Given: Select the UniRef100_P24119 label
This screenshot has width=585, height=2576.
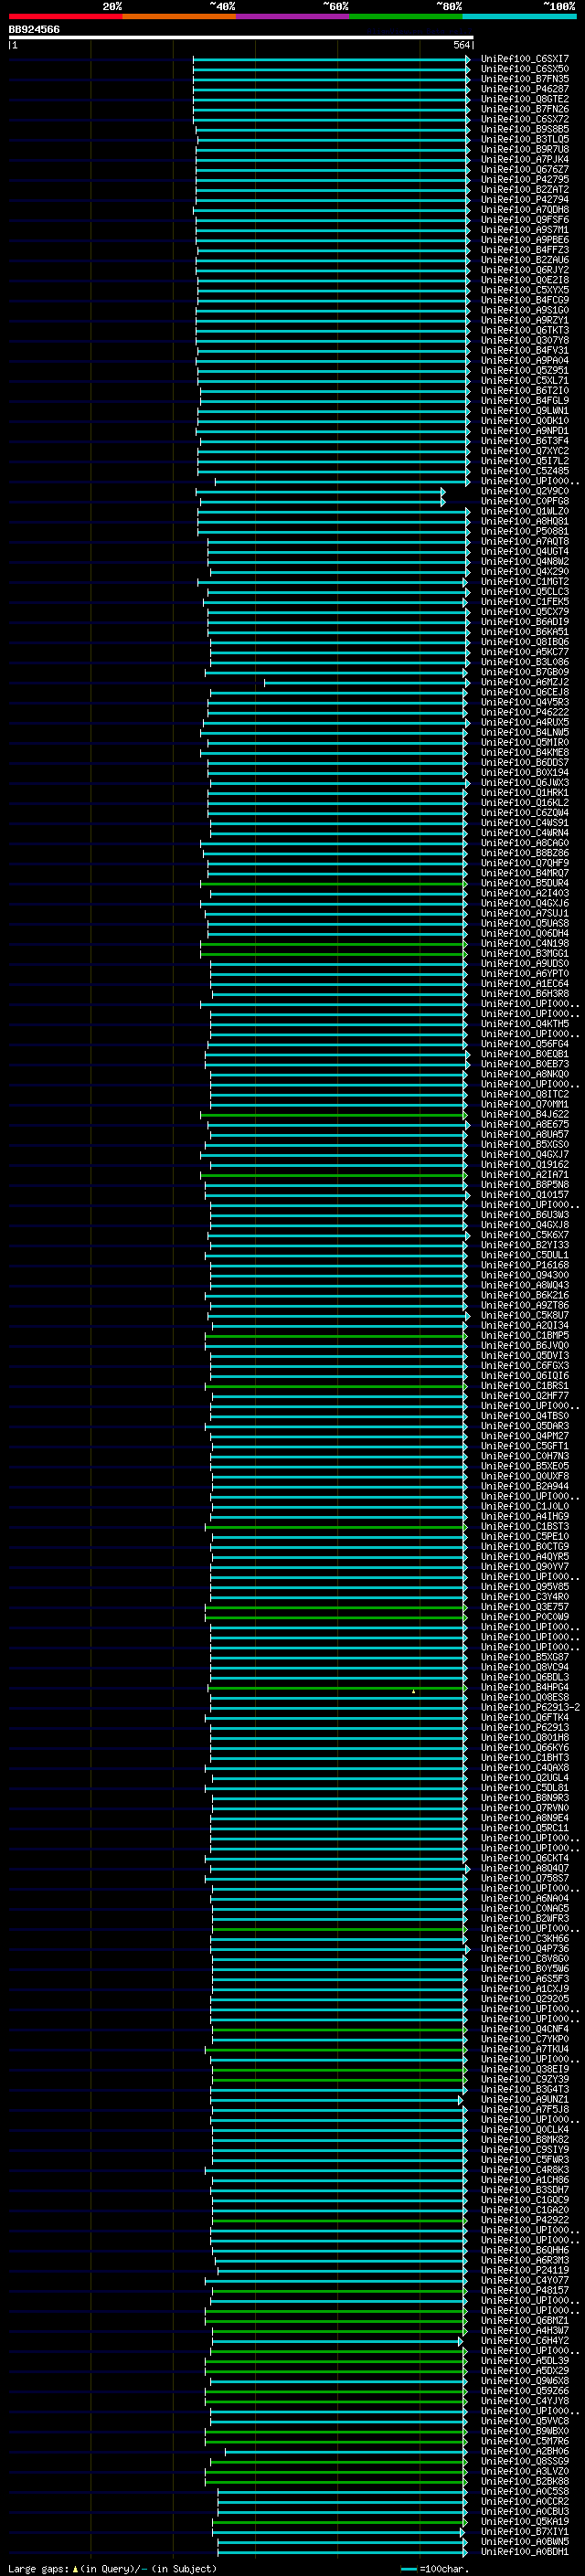Looking at the screenshot, I should tap(525, 2270).
